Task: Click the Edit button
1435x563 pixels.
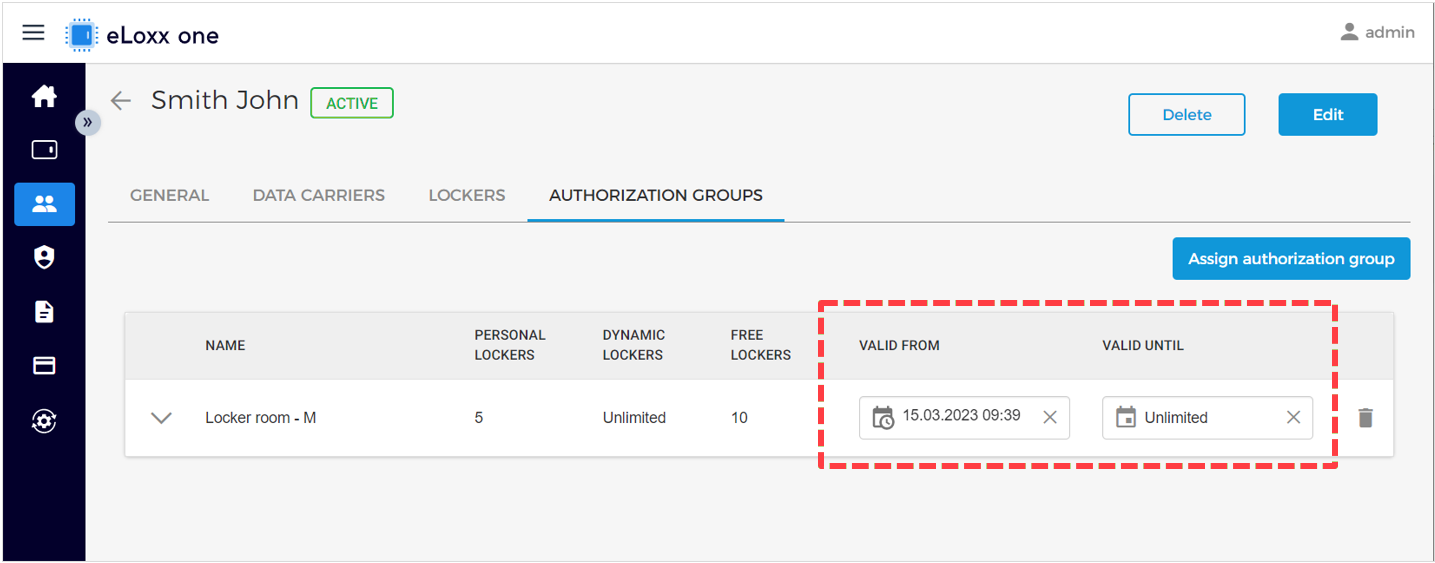Action: 1328,115
